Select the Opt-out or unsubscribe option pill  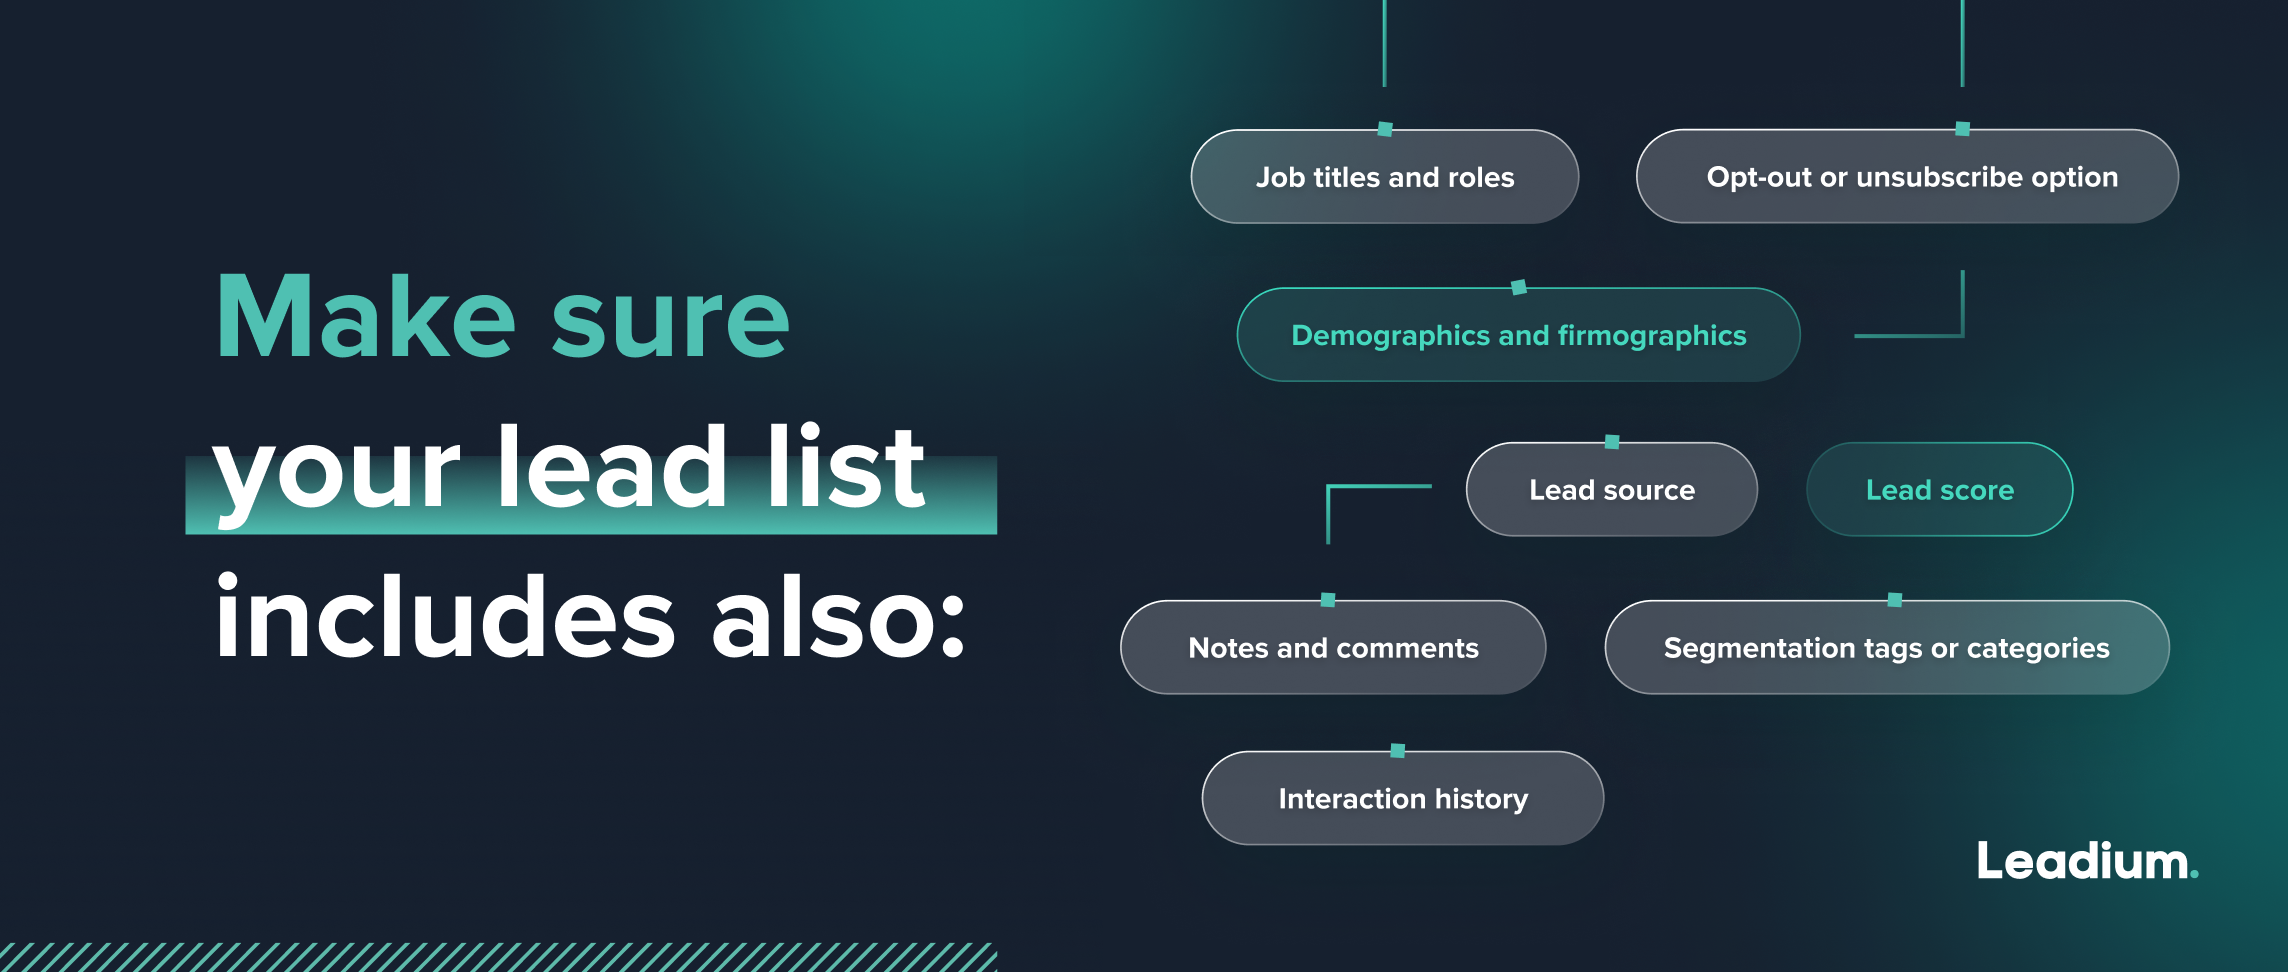1907,177
